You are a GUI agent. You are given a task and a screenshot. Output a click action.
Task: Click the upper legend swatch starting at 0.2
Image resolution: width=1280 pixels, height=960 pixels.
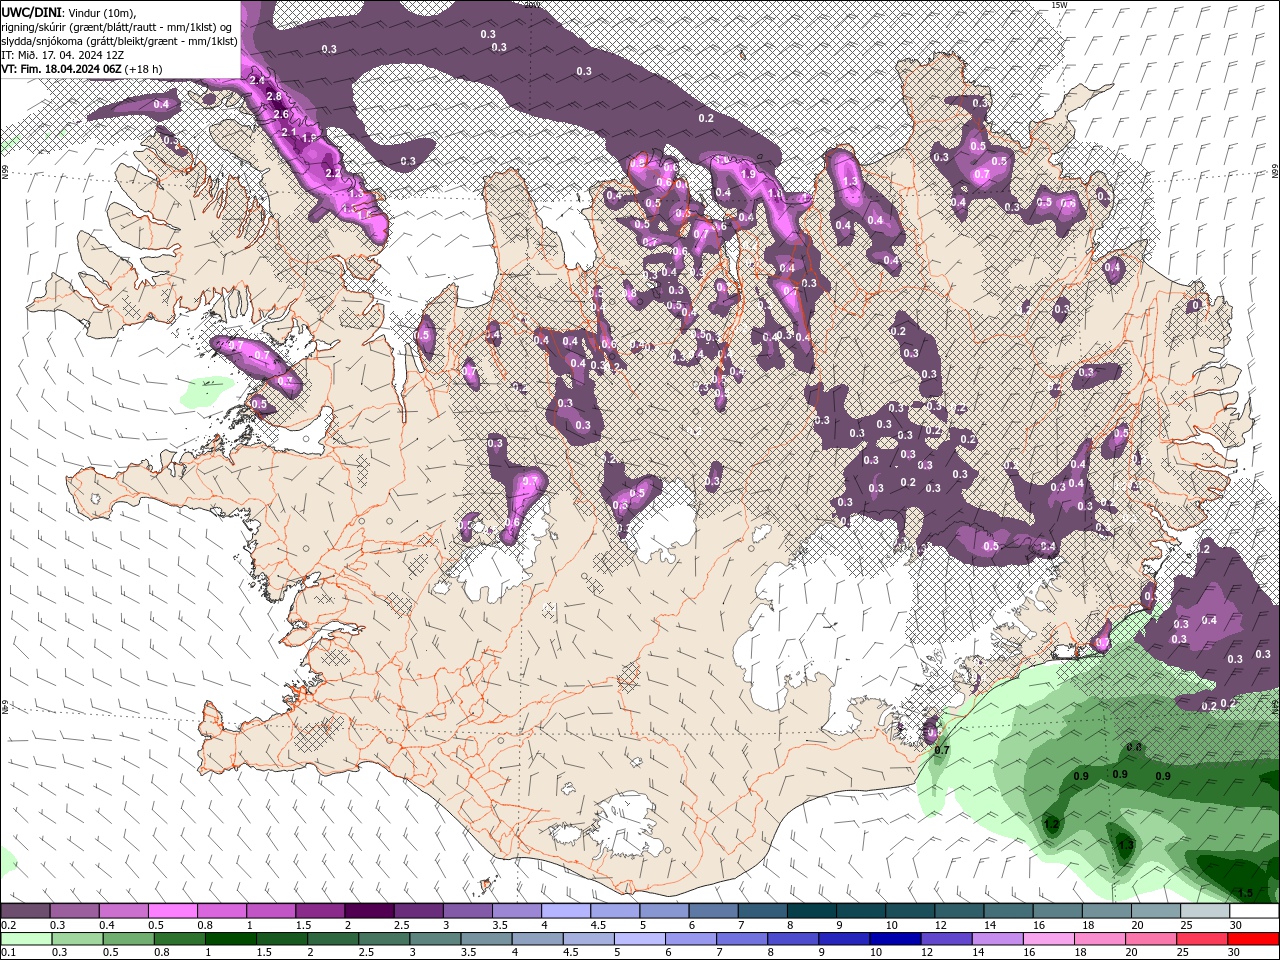click(x=25, y=911)
